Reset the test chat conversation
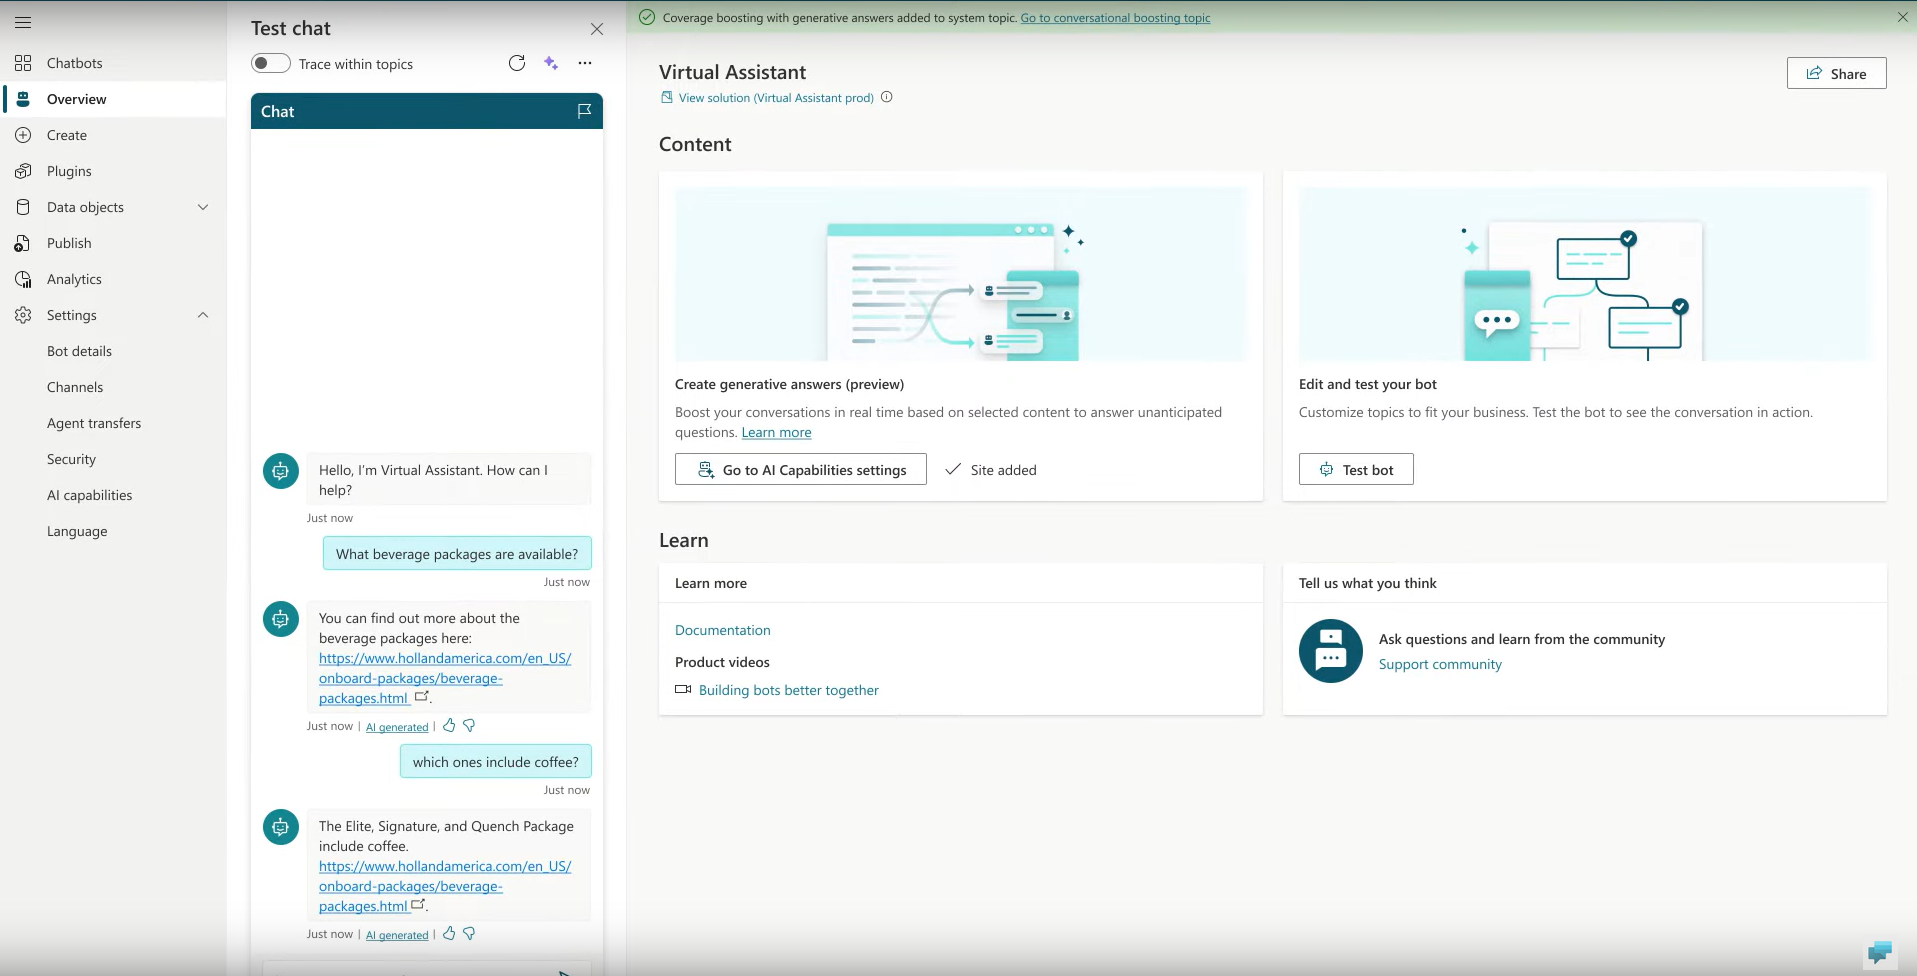This screenshot has height=976, width=1917. click(517, 63)
